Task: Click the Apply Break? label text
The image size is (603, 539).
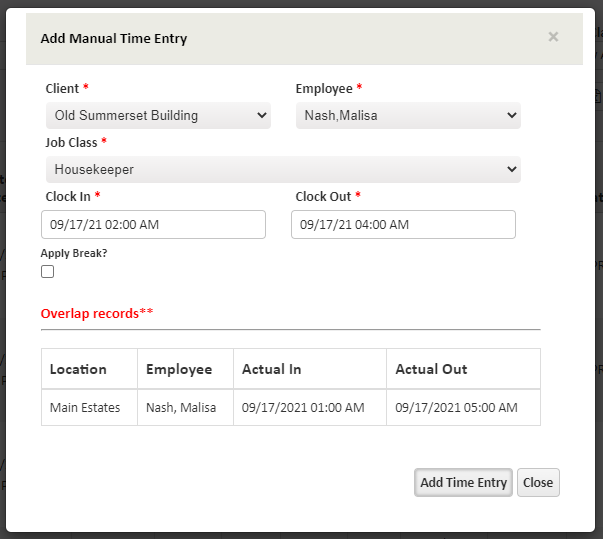Action: 74,253
